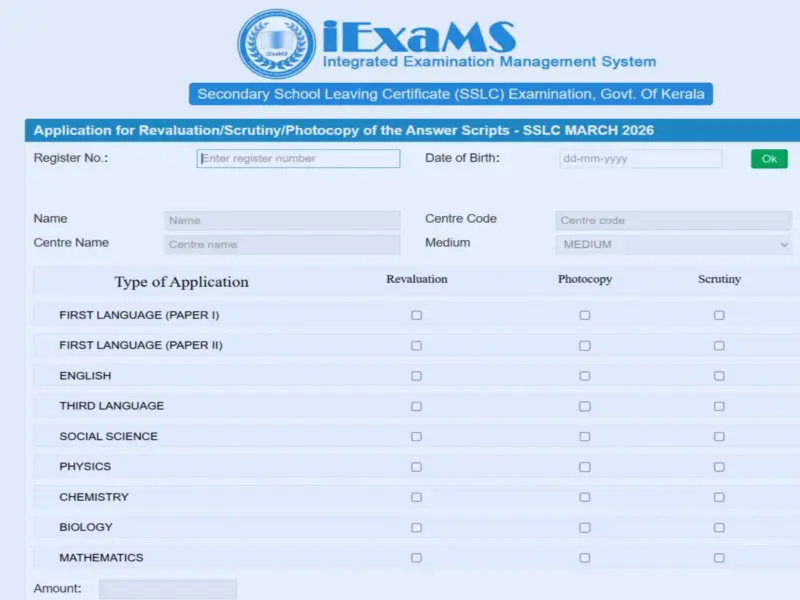Toggle Revaluation for Chemistry
Screen dimensions: 800x600
point(416,497)
